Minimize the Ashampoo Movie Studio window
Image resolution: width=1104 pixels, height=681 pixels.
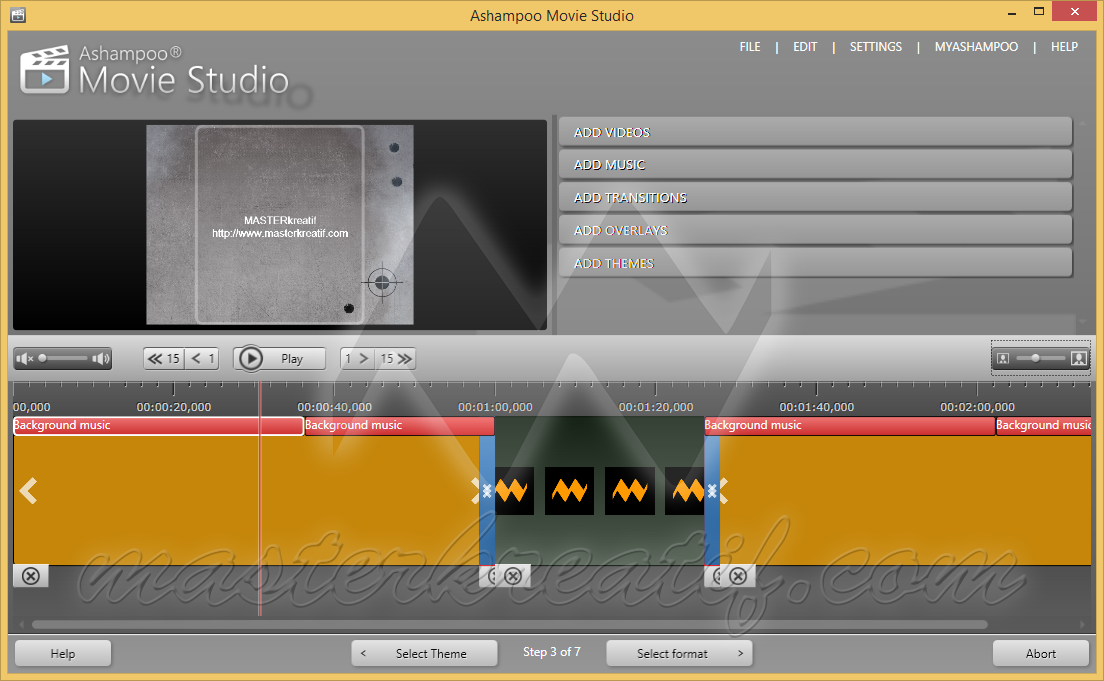[x=1012, y=13]
